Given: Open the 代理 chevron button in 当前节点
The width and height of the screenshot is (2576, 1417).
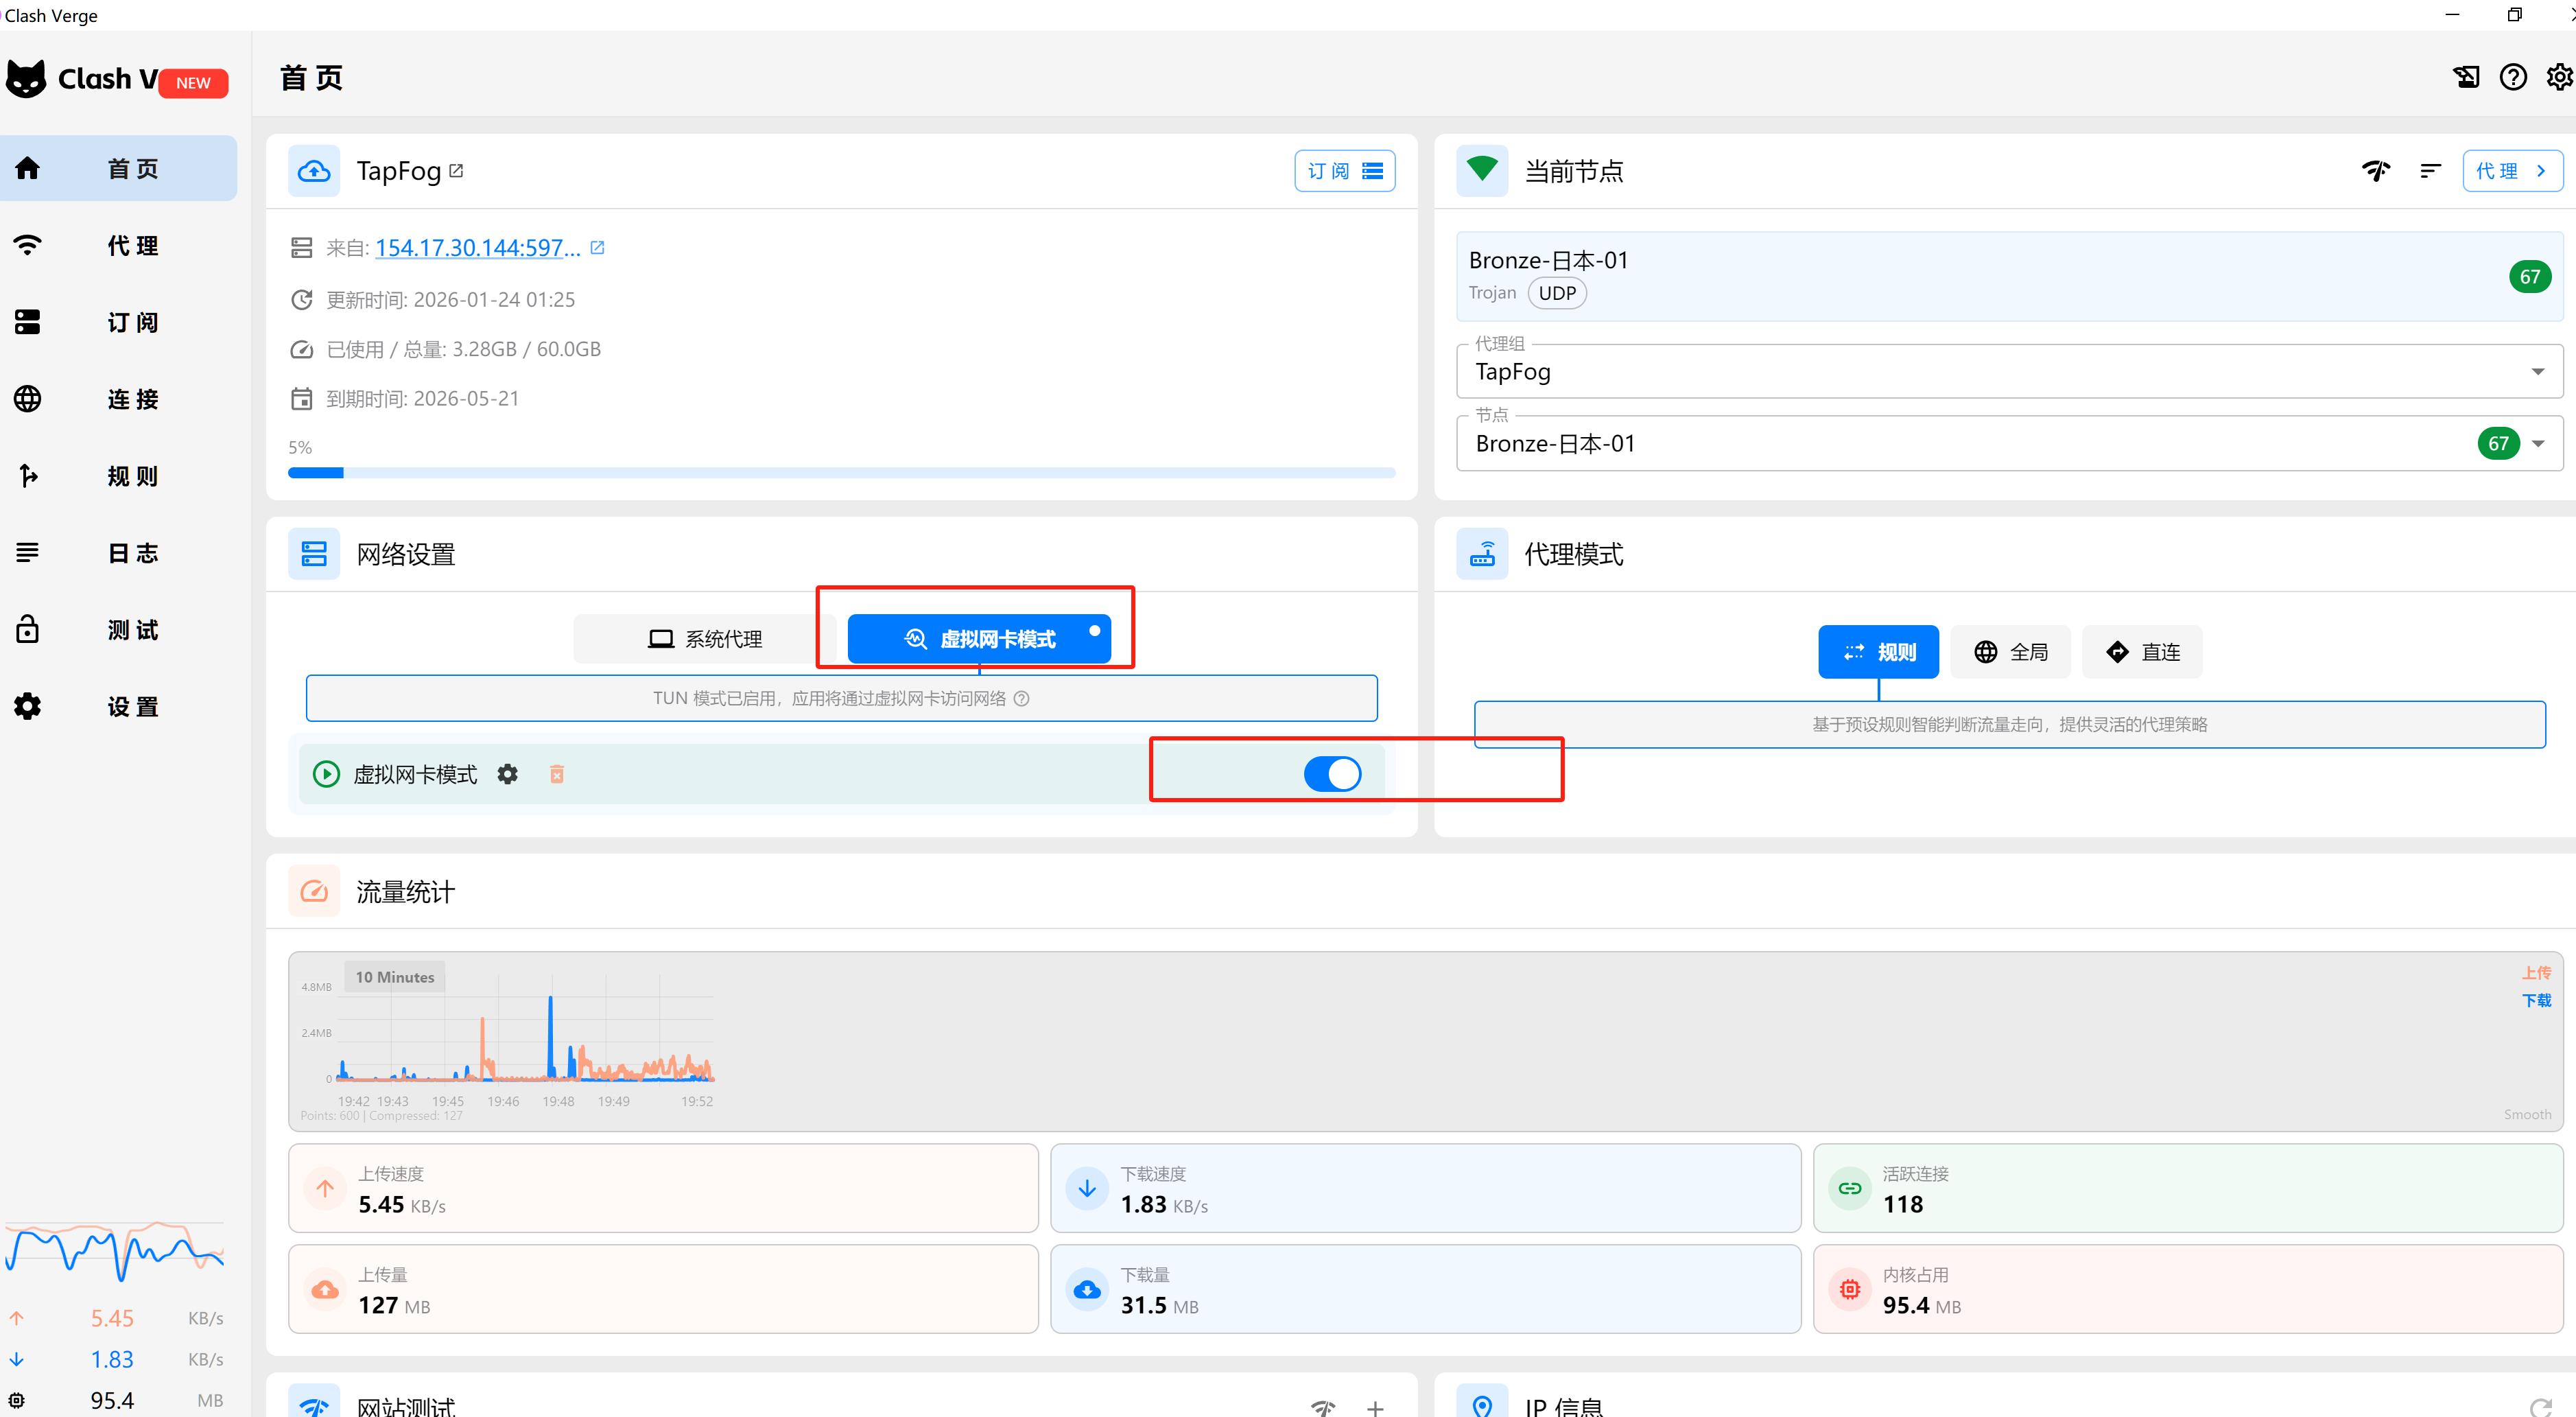Looking at the screenshot, I should tap(2511, 171).
